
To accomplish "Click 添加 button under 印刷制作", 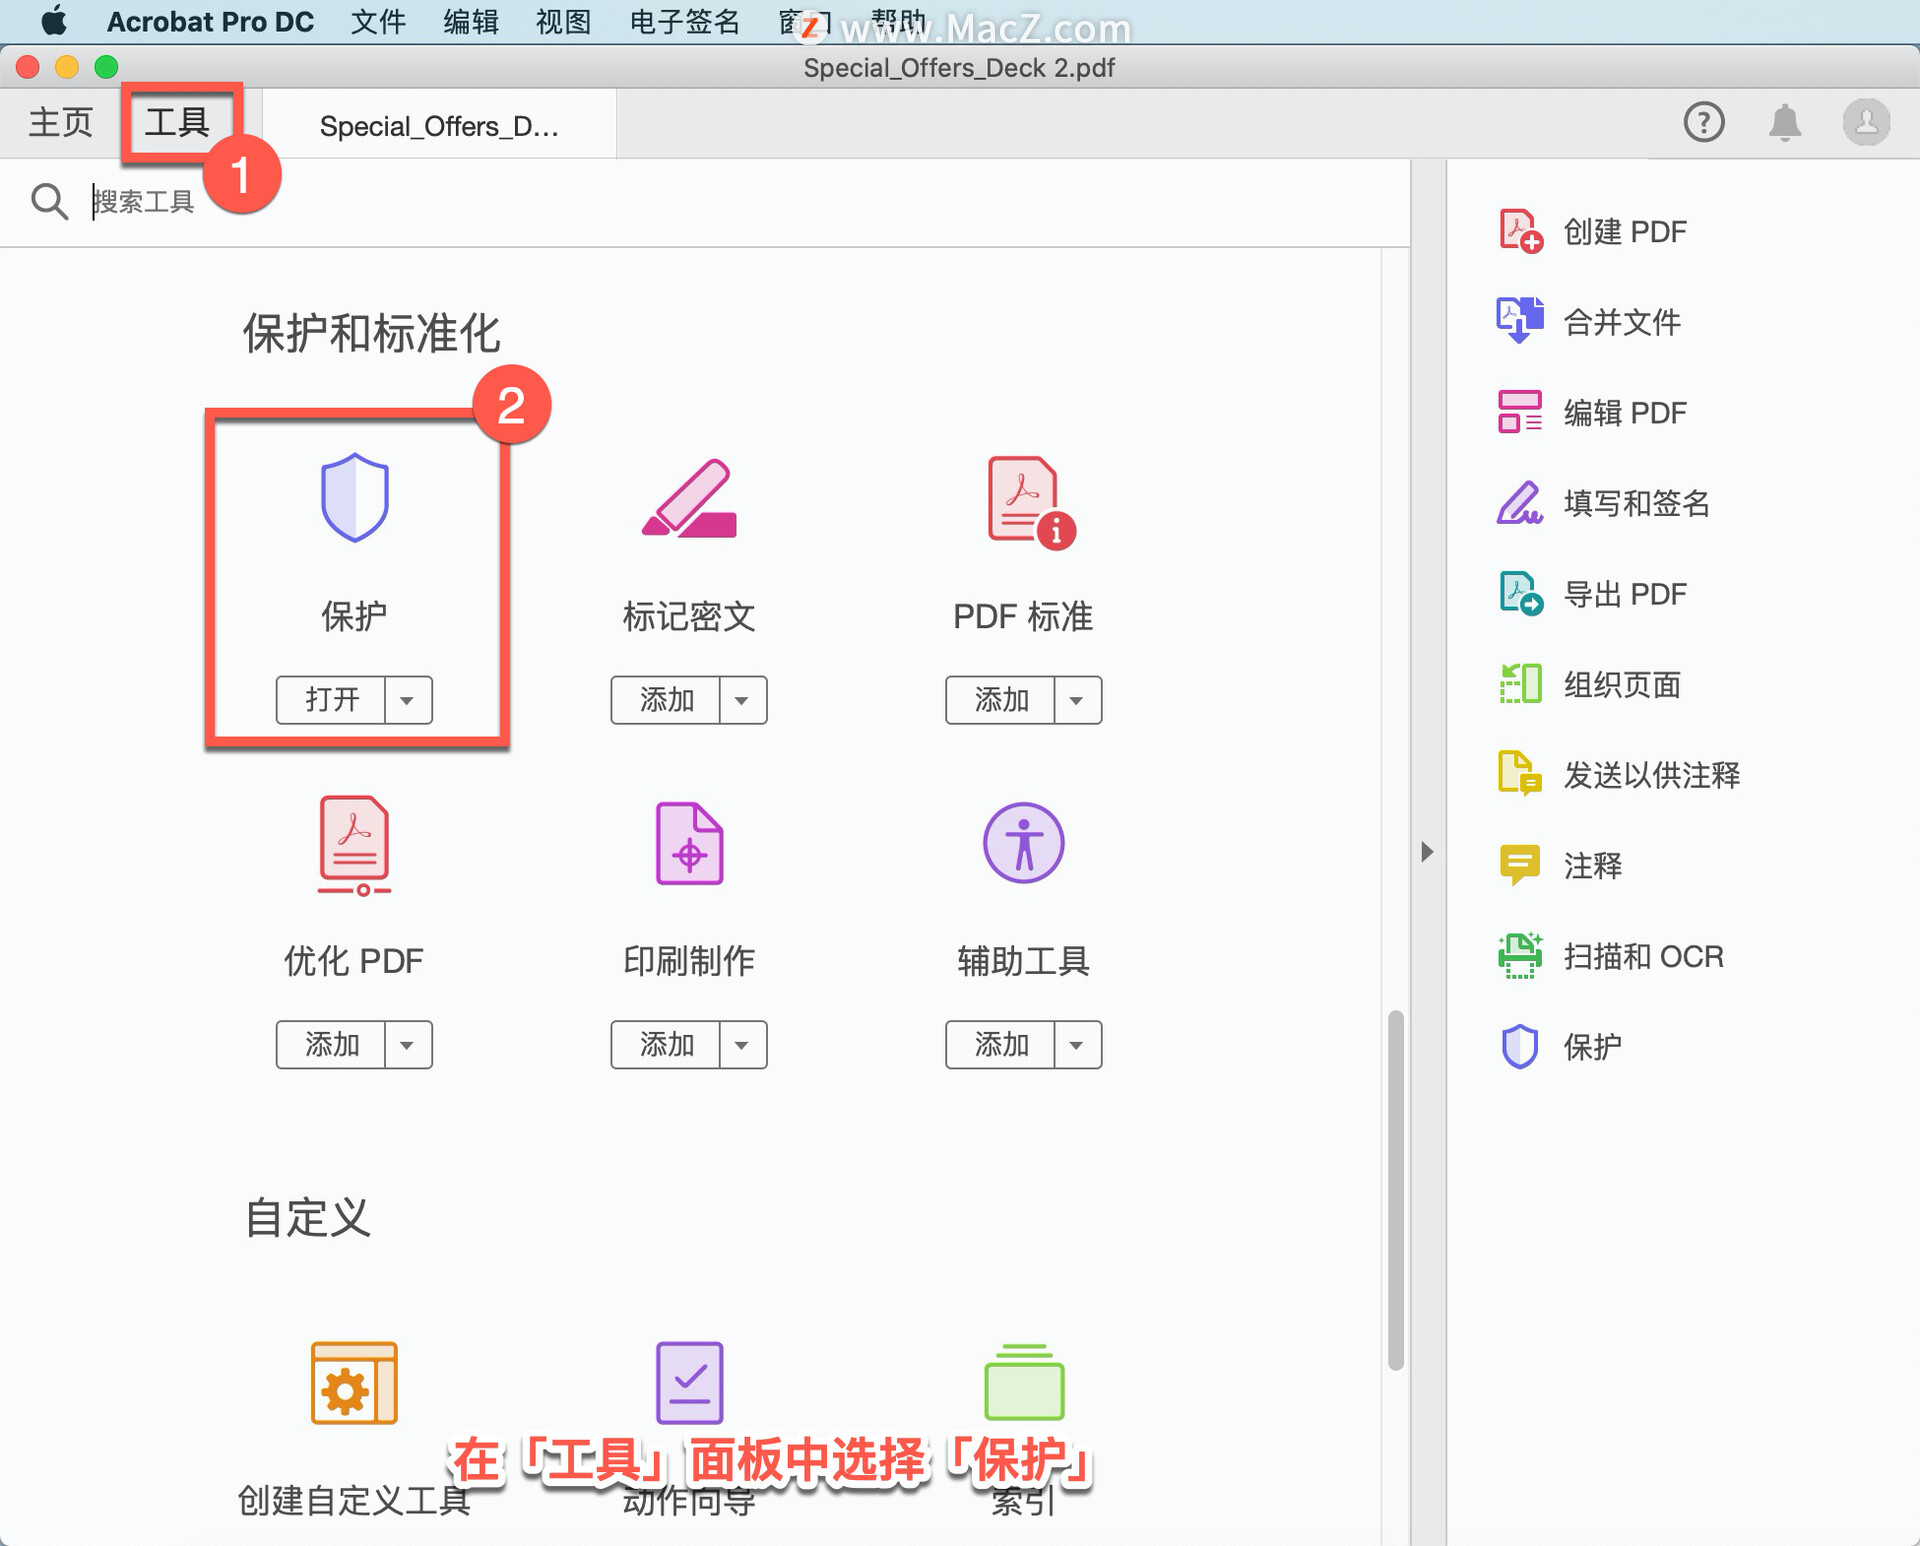I will (x=666, y=1045).
